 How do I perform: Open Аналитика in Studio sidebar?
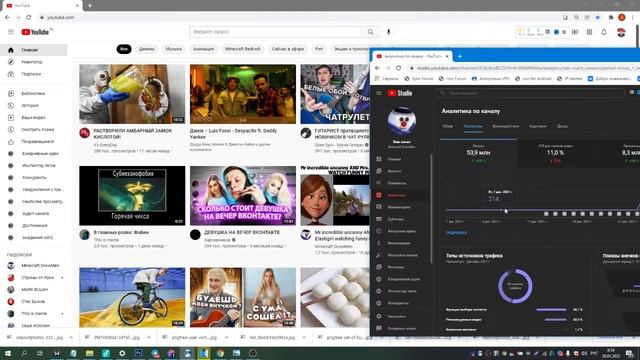tap(400, 195)
